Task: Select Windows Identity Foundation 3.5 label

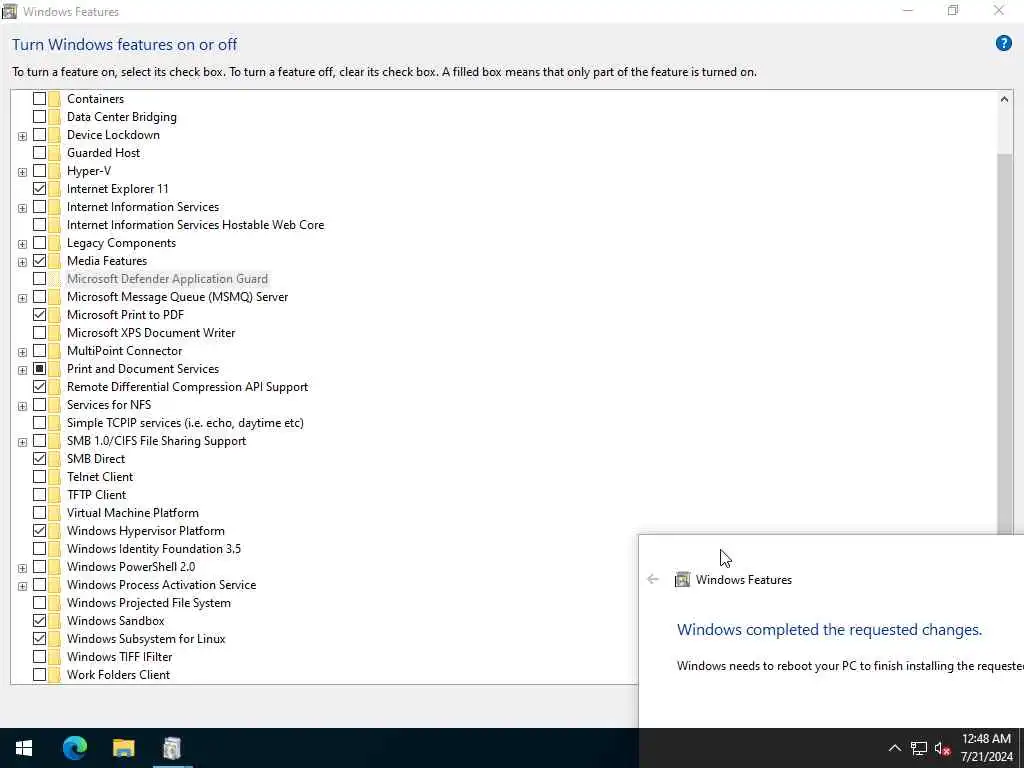Action: [153, 549]
